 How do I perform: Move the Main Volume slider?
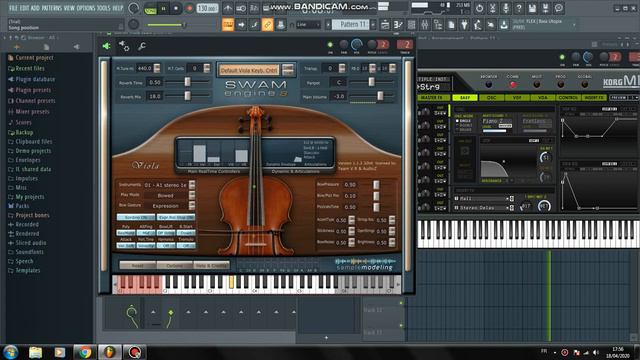(380, 96)
